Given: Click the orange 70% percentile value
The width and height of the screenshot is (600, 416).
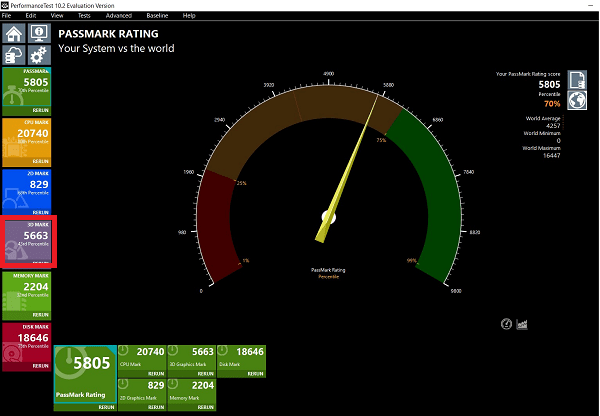Looking at the screenshot, I should pyautogui.click(x=552, y=104).
